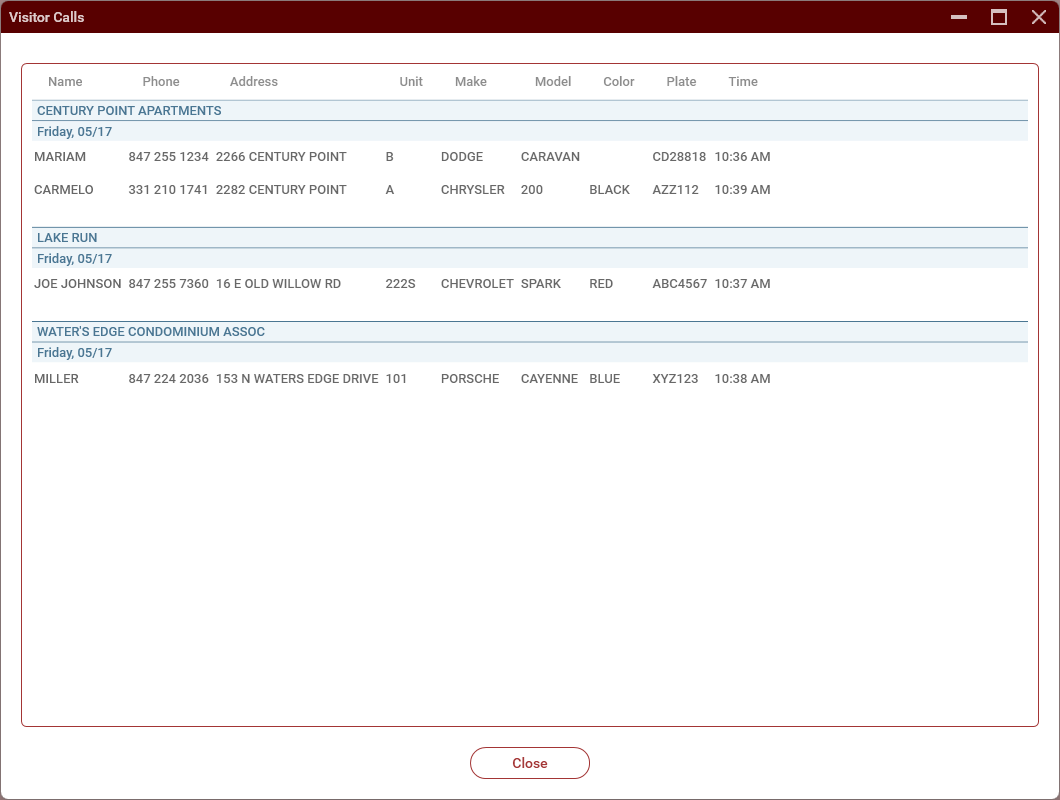Minimize the Visitor Calls window
The height and width of the screenshot is (800, 1060).
pos(959,17)
